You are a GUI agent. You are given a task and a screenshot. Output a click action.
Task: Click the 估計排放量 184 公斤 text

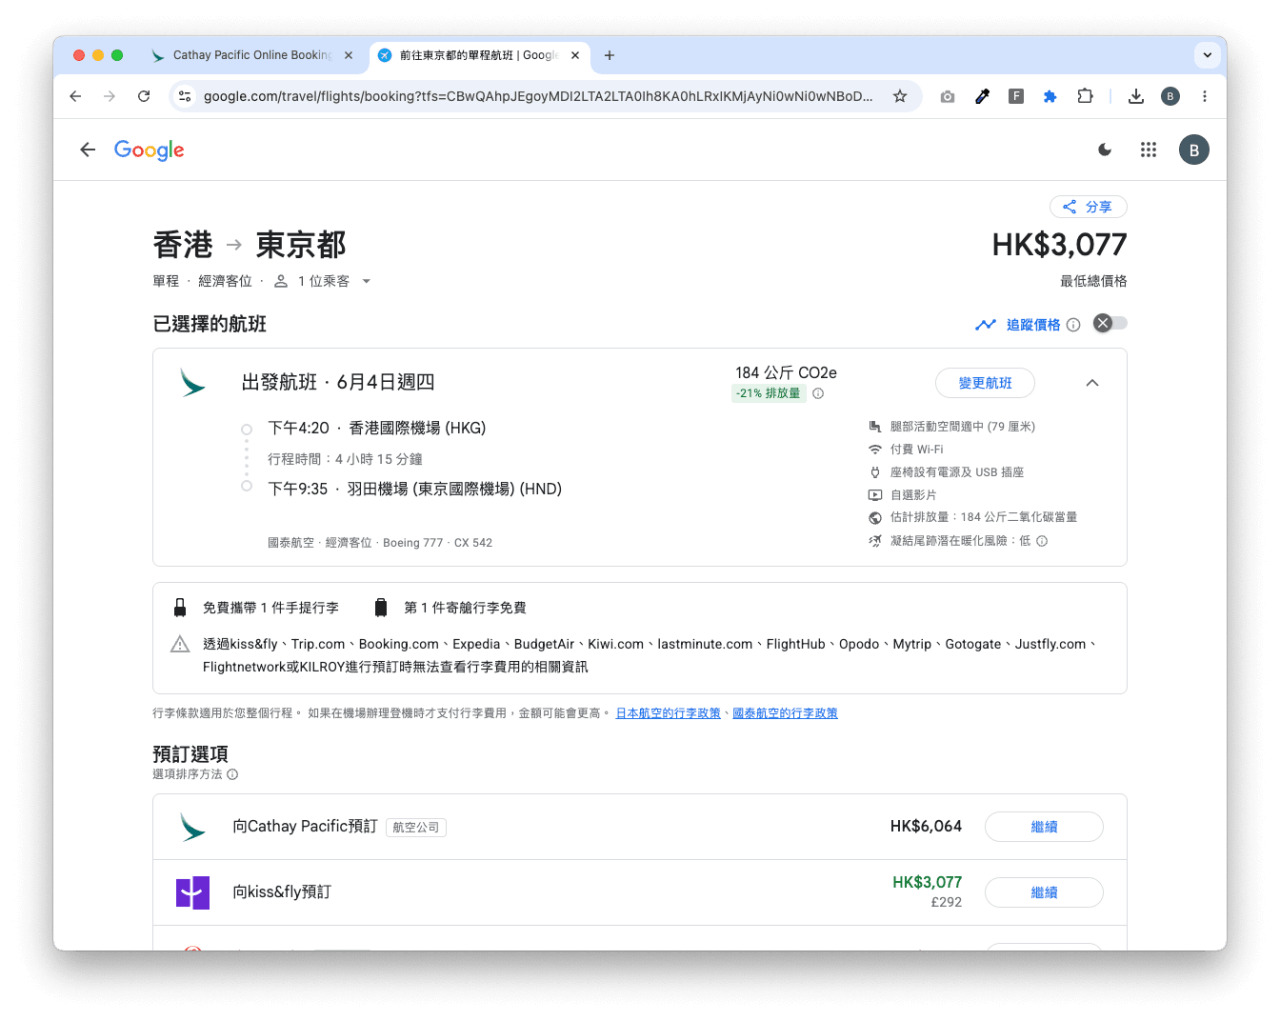[x=984, y=518]
